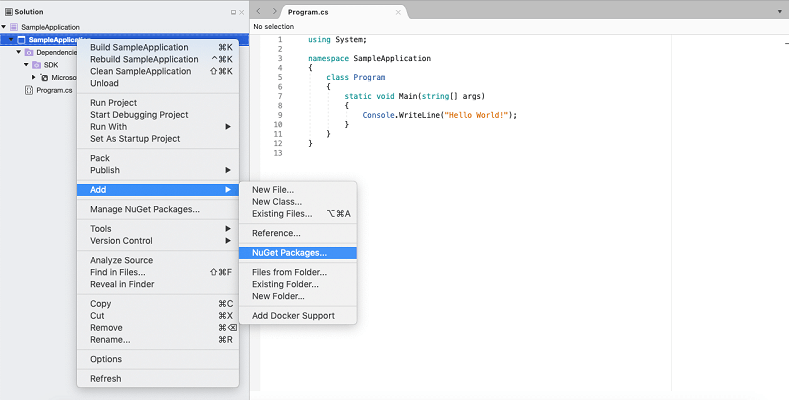
Task: Close the Solution pad
Action: [242, 12]
